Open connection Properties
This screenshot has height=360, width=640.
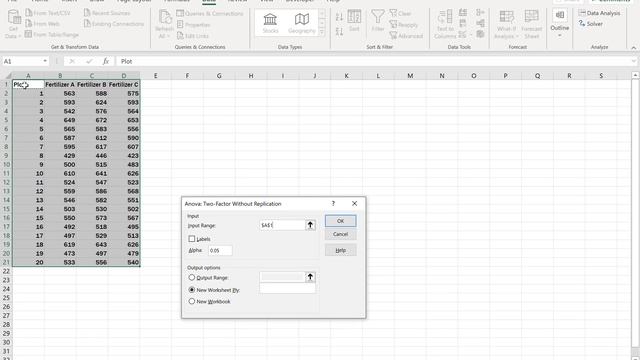click(194, 25)
